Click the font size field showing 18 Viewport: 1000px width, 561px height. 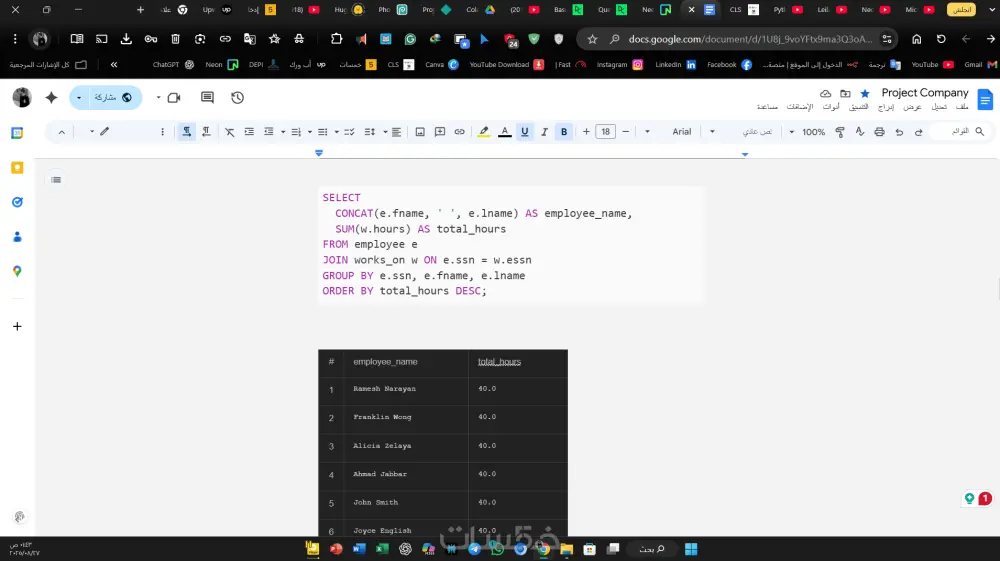605,132
